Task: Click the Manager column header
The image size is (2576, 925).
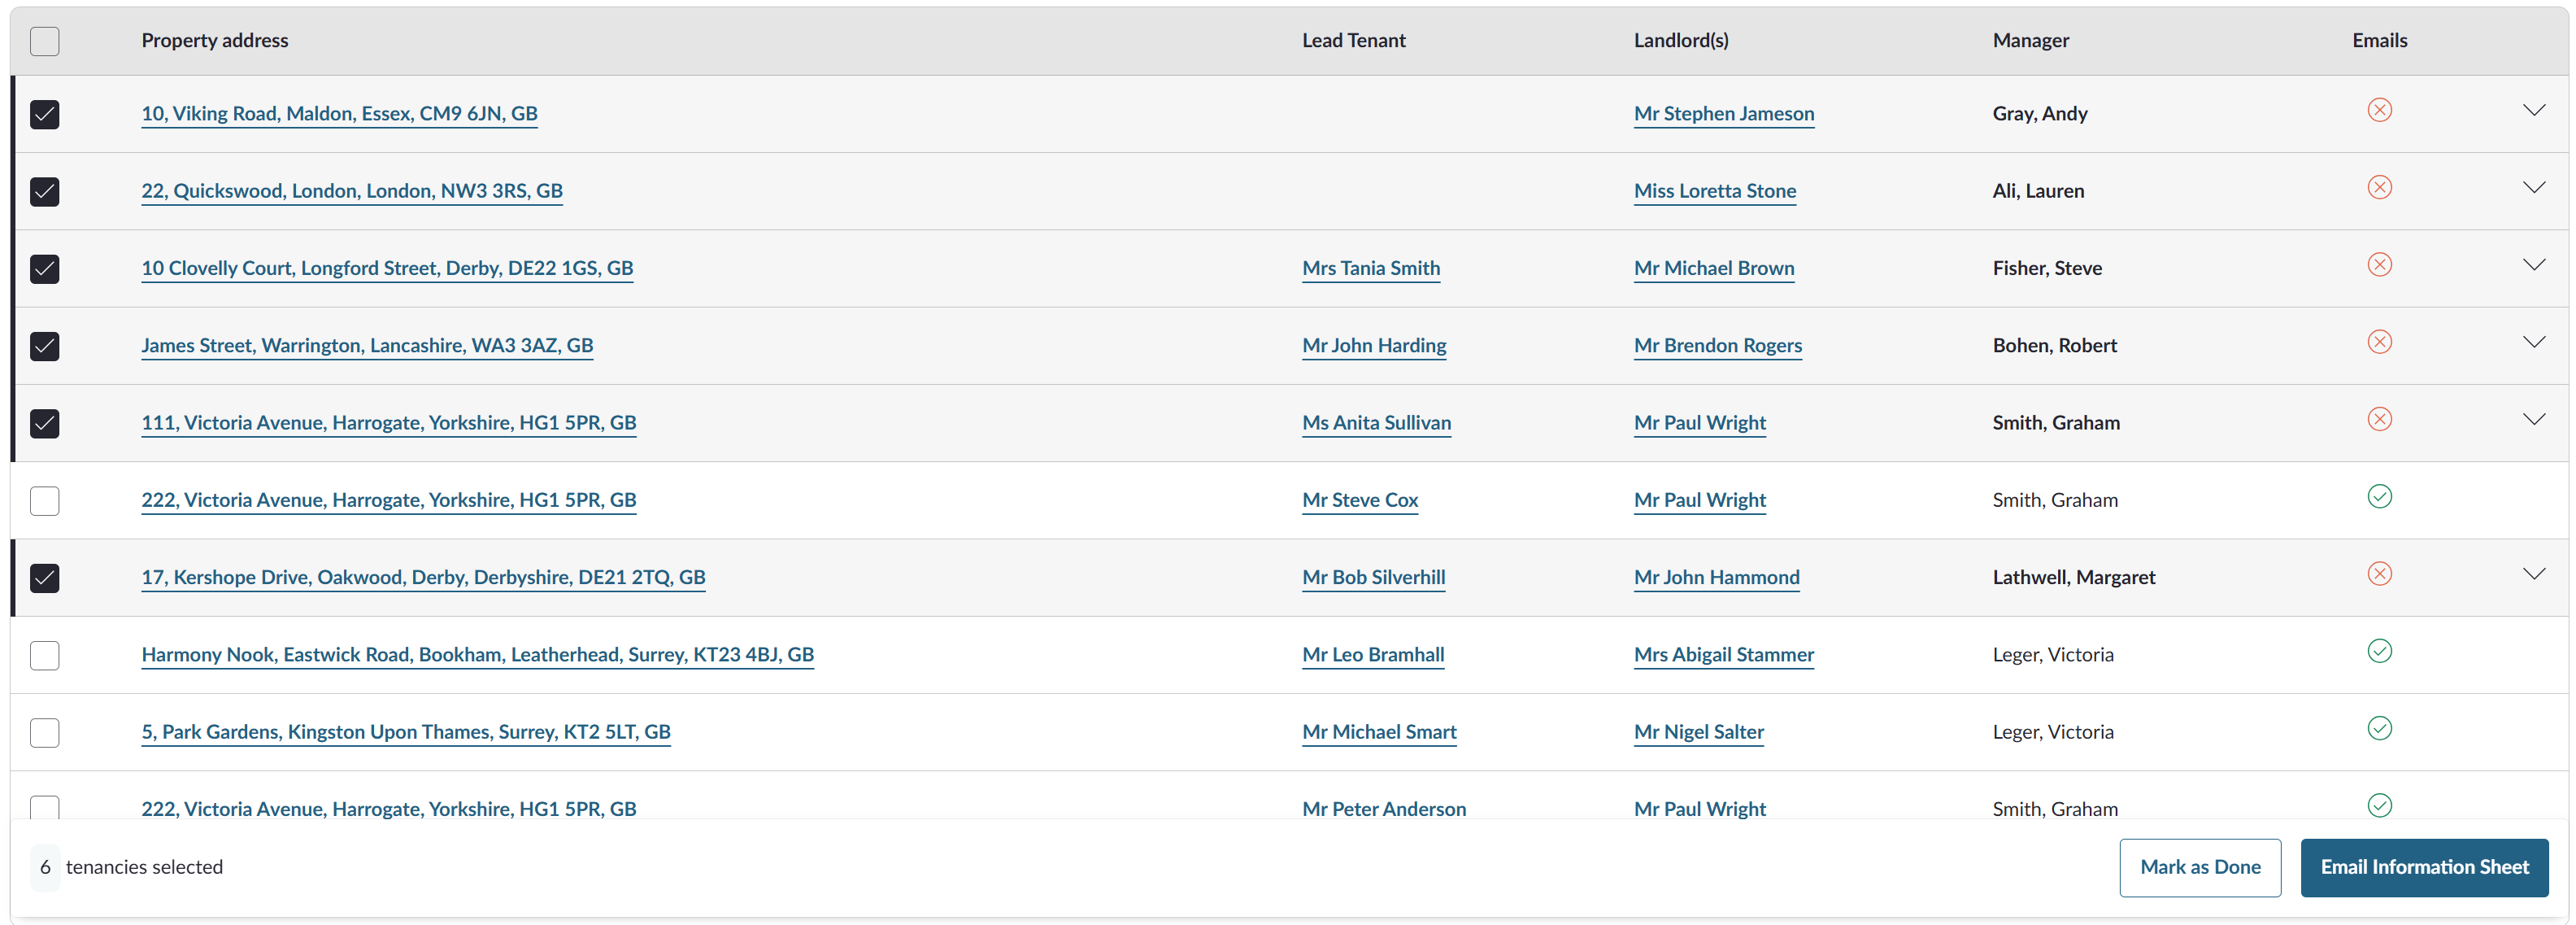Action: (x=2030, y=40)
